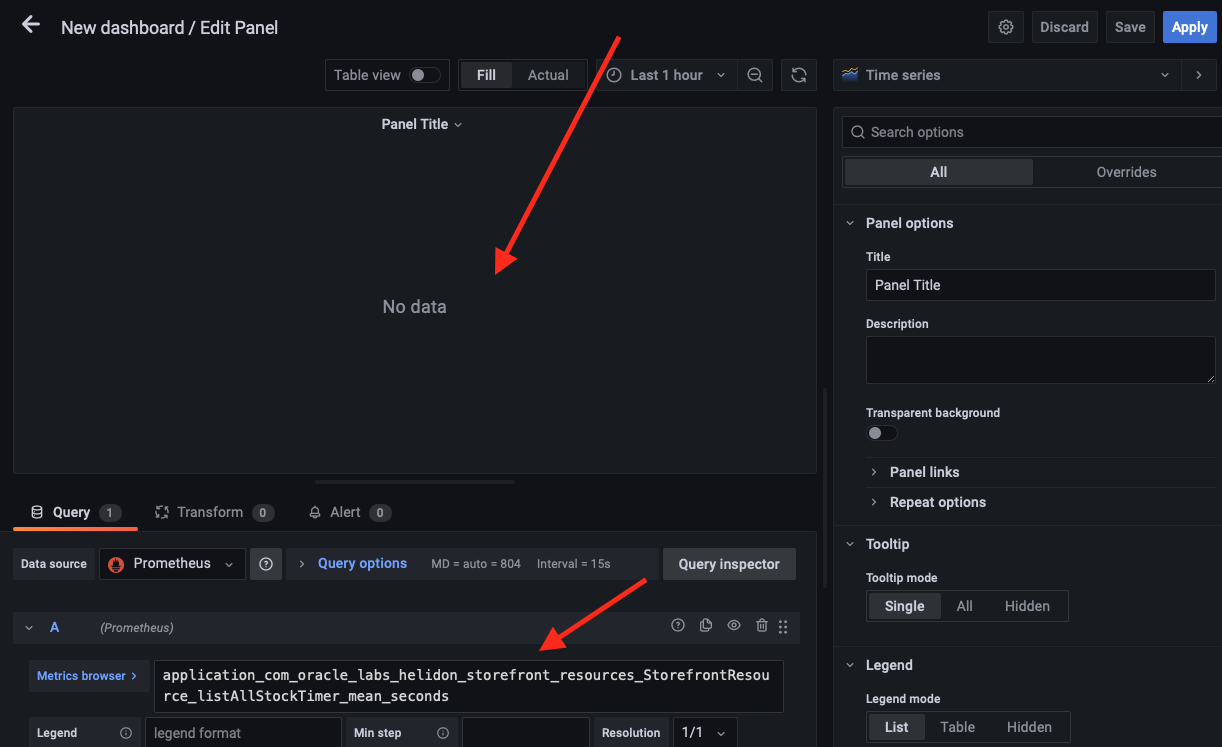Toggle visibility of query A
The image size is (1222, 747).
click(x=734, y=626)
